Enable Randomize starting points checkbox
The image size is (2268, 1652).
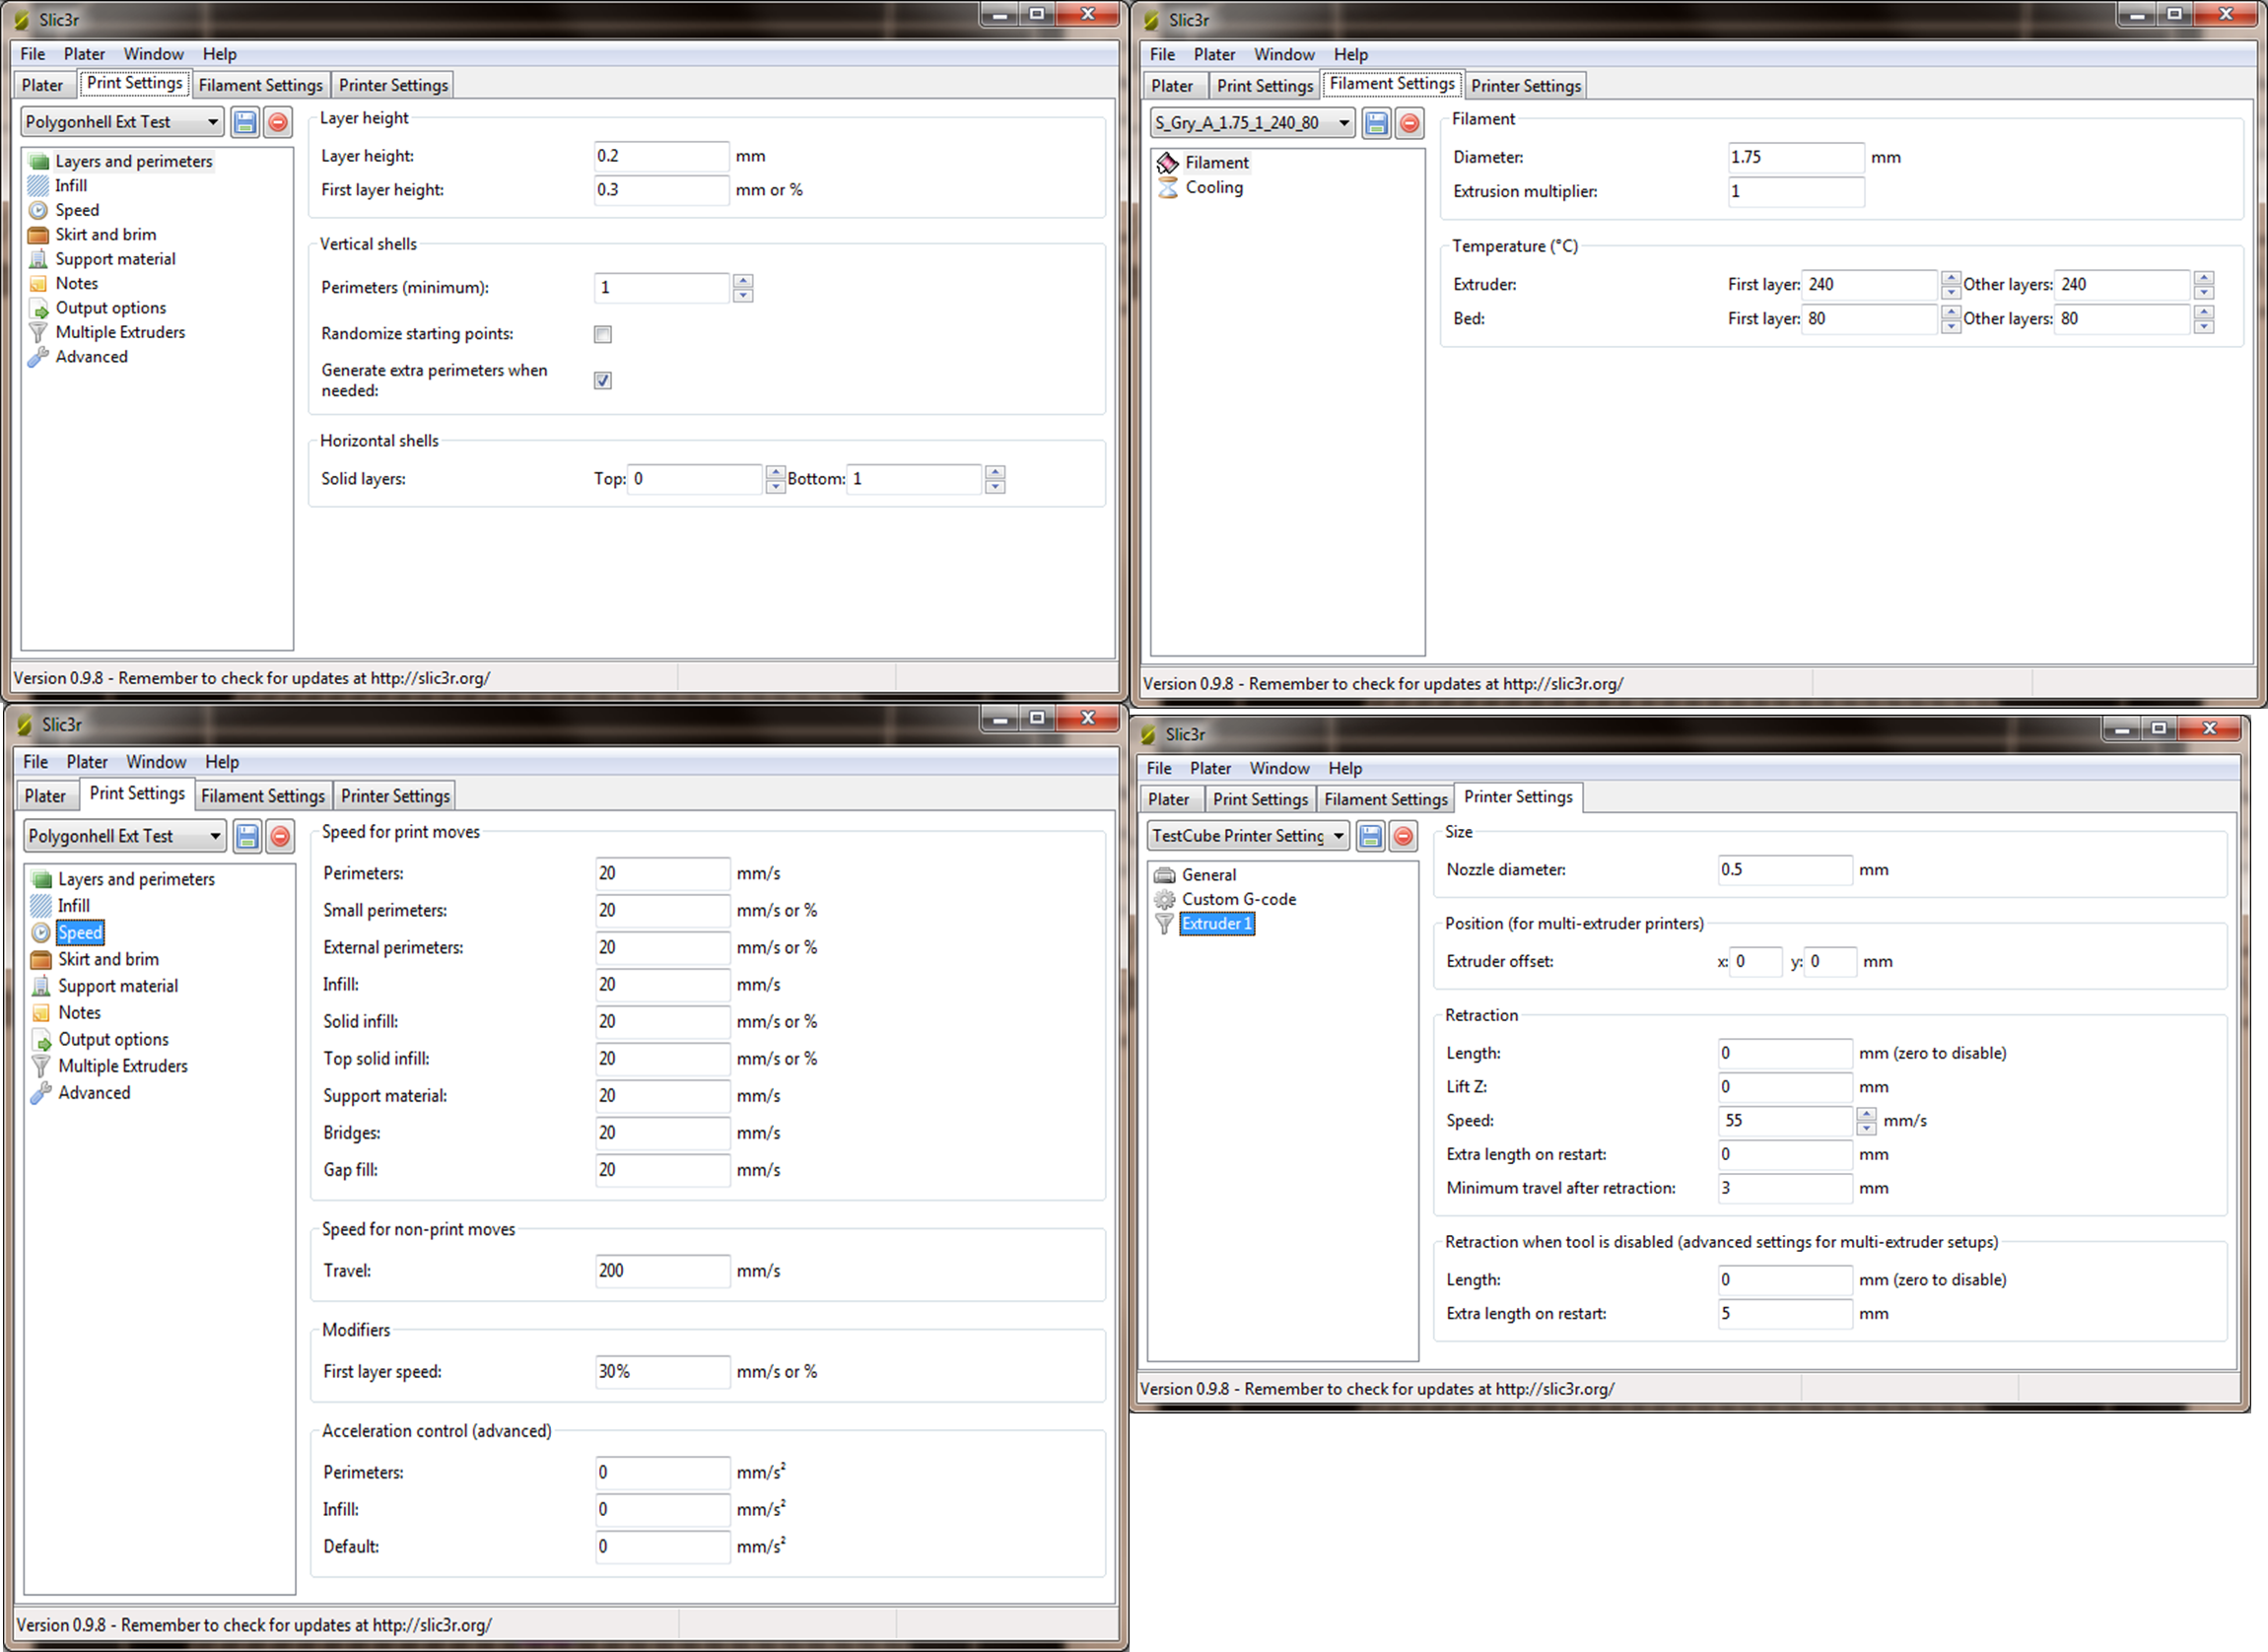(603, 334)
